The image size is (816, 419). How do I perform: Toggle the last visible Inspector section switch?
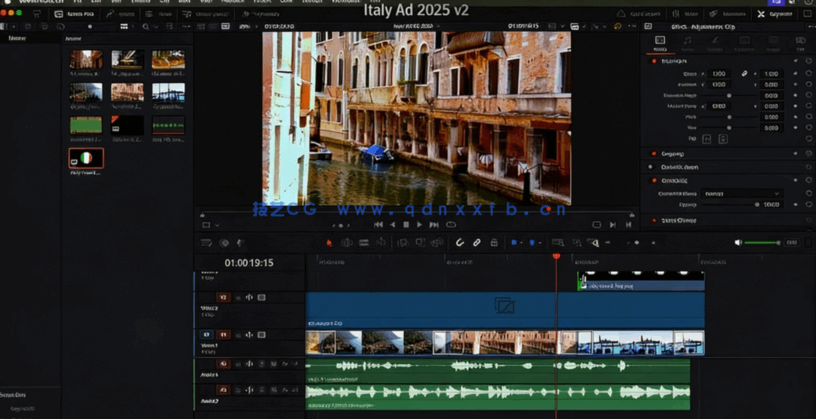click(x=654, y=220)
